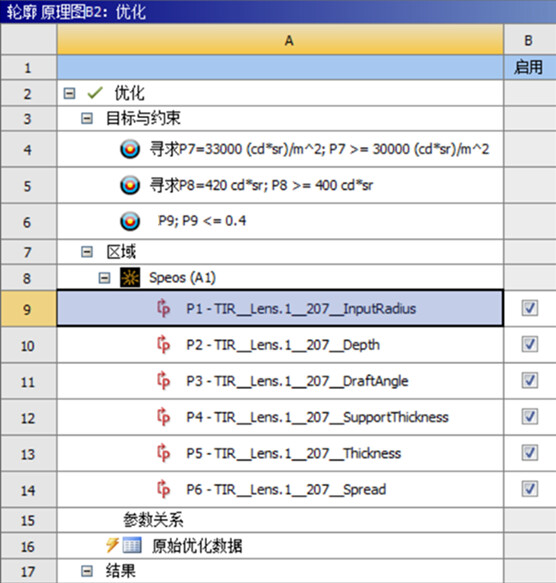
Task: Select the 优化 root label
Action: 129,93
